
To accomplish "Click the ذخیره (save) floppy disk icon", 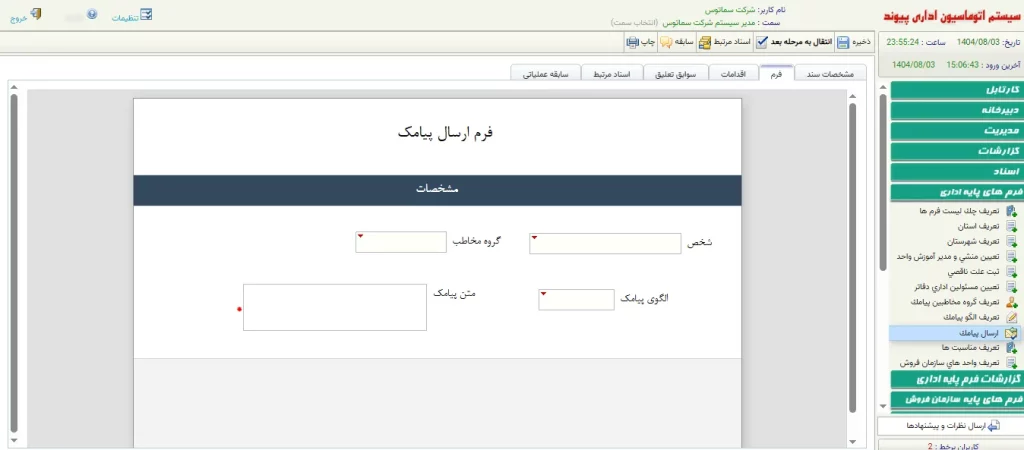I will click(x=843, y=42).
